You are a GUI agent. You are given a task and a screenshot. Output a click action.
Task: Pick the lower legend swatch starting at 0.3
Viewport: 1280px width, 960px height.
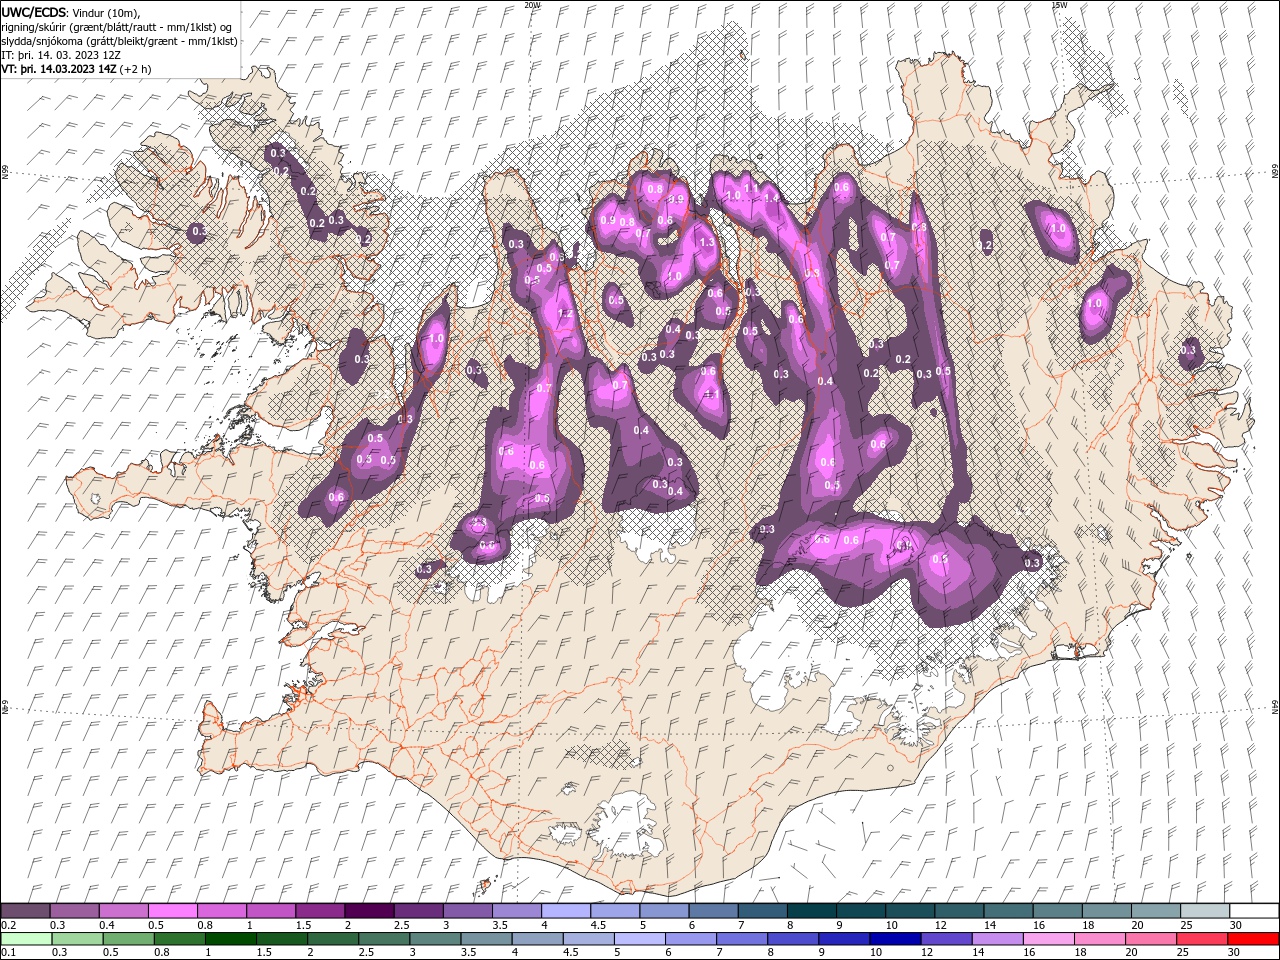tap(77, 939)
